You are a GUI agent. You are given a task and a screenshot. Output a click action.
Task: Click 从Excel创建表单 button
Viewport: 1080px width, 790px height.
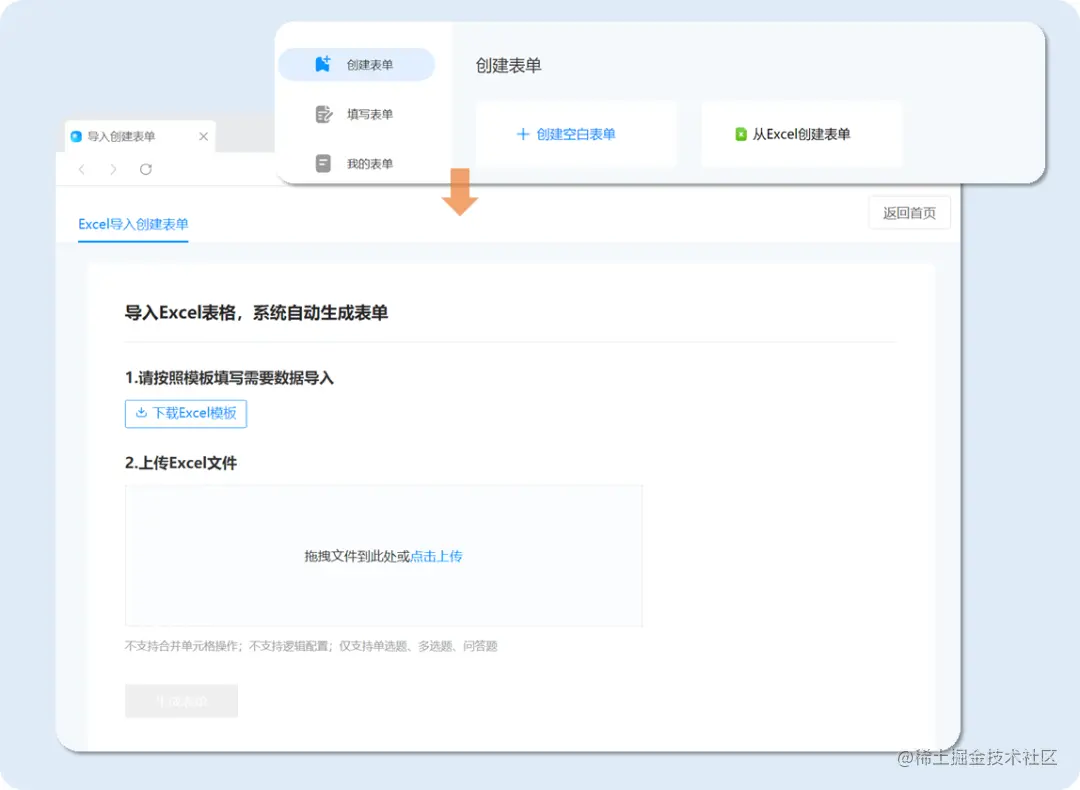pos(802,134)
